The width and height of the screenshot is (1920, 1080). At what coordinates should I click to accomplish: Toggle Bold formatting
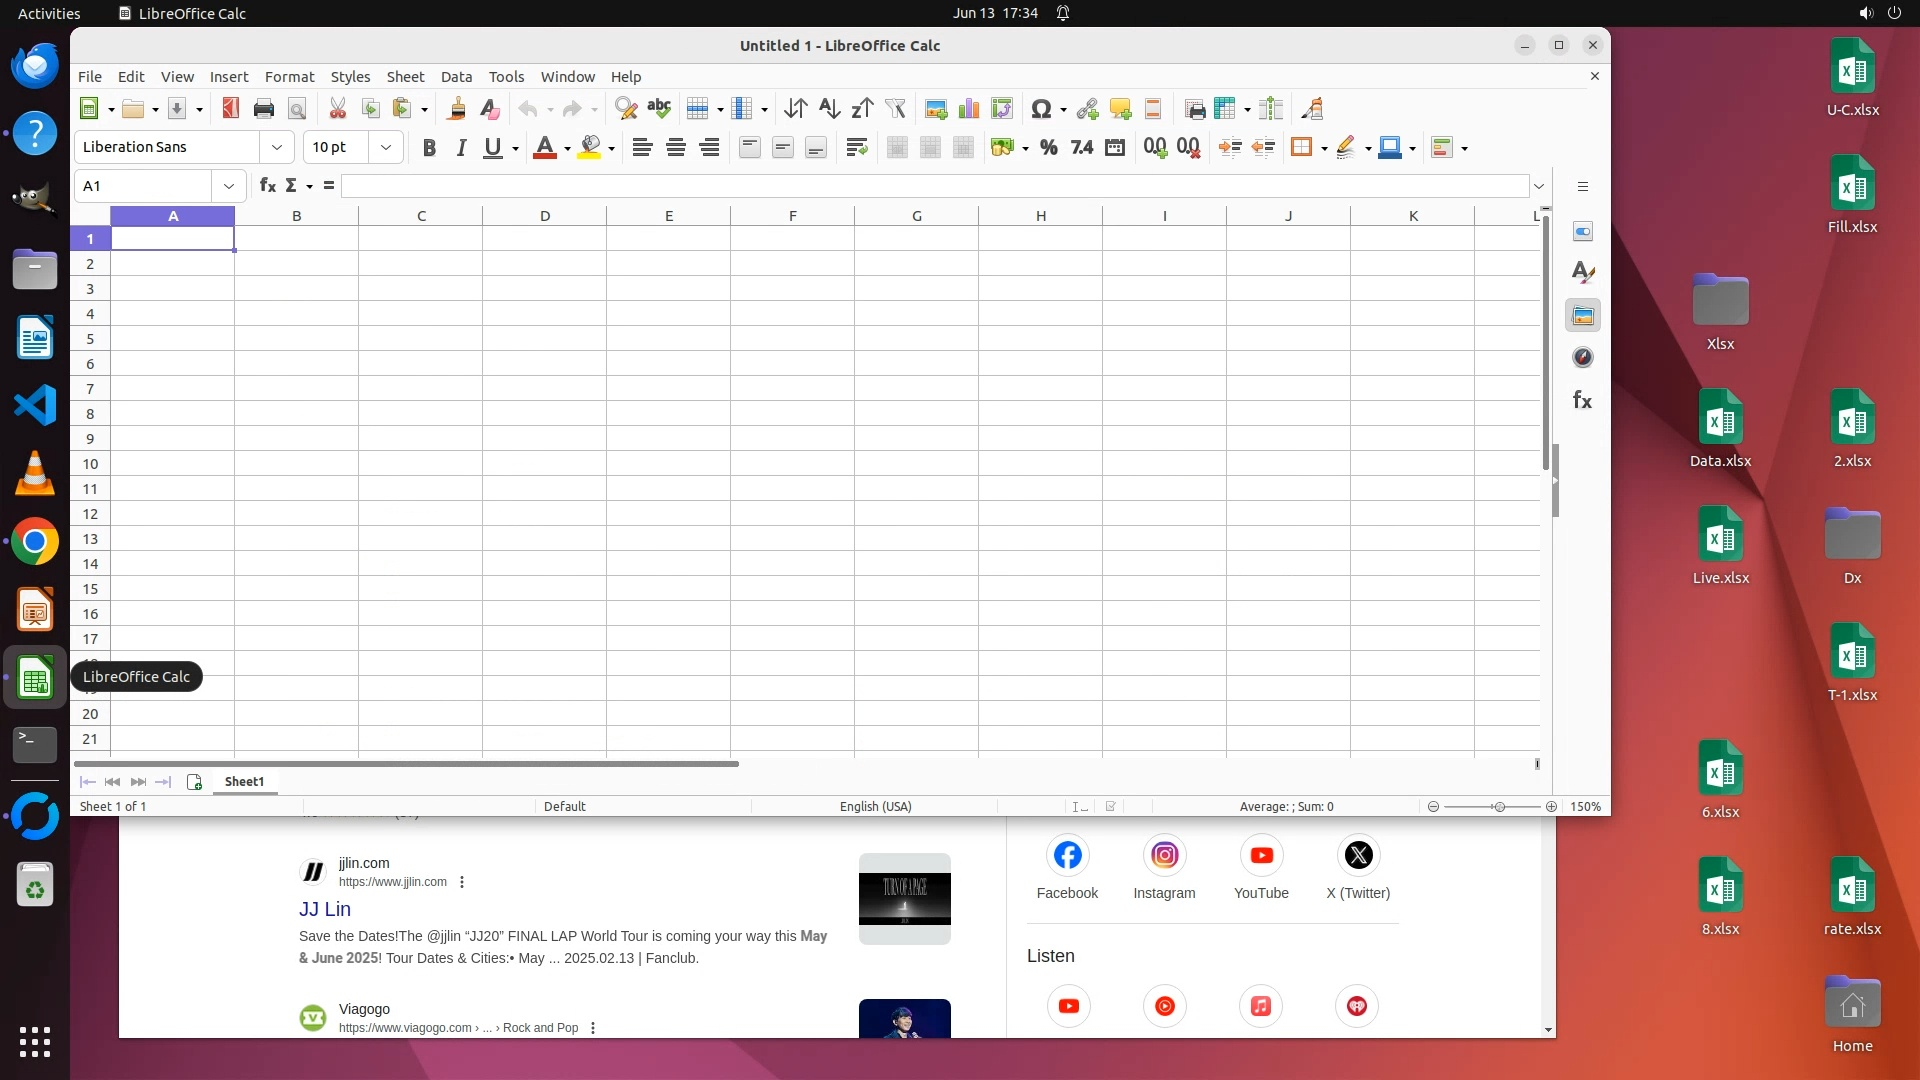coord(429,148)
